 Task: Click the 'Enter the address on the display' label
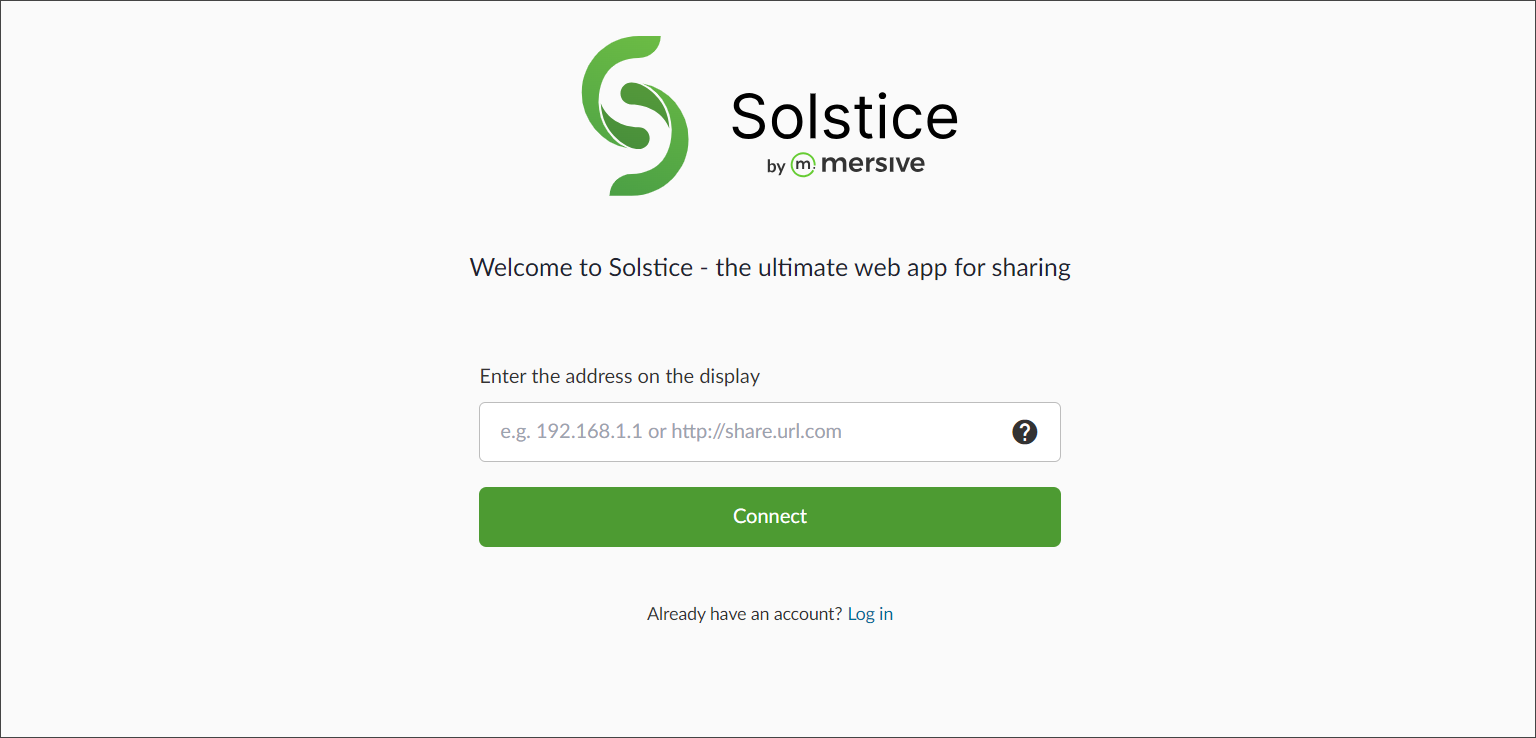(620, 376)
